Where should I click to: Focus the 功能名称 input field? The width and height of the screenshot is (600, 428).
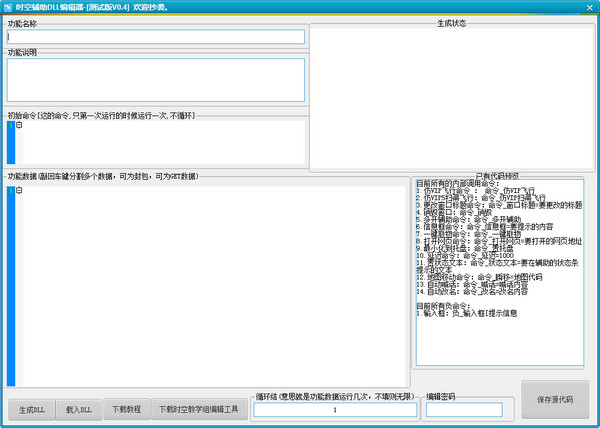click(x=155, y=37)
